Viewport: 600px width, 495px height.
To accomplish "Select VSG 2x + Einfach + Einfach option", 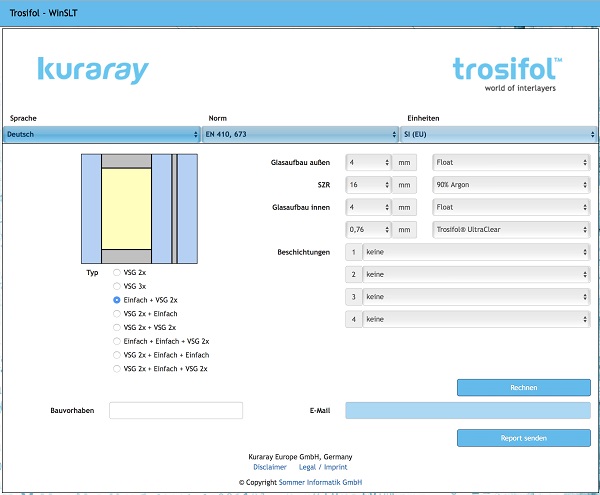I will 117,354.
